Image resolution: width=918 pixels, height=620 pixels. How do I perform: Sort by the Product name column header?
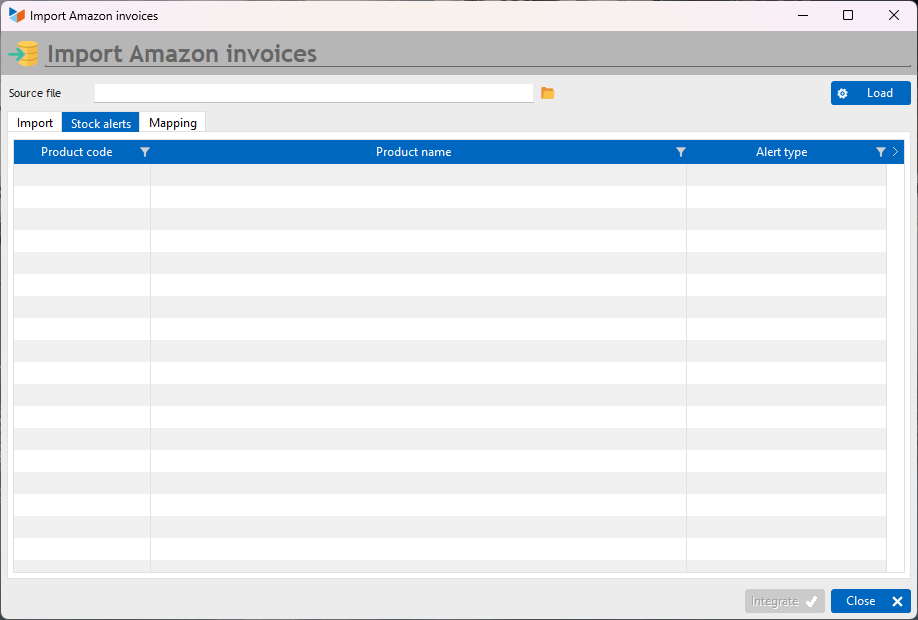[x=413, y=152]
